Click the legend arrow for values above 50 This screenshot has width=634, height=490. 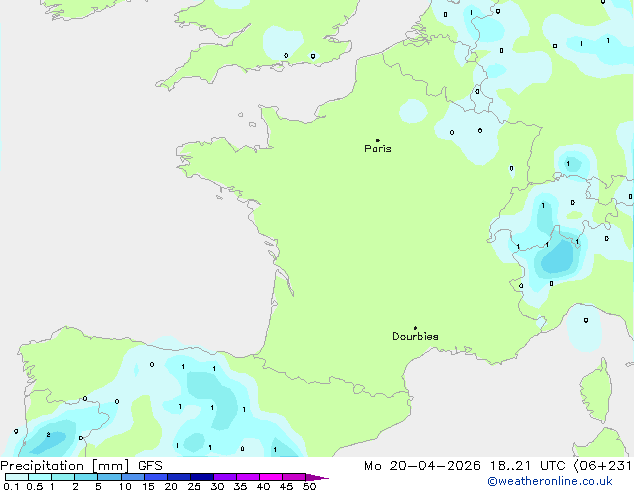pos(317,477)
